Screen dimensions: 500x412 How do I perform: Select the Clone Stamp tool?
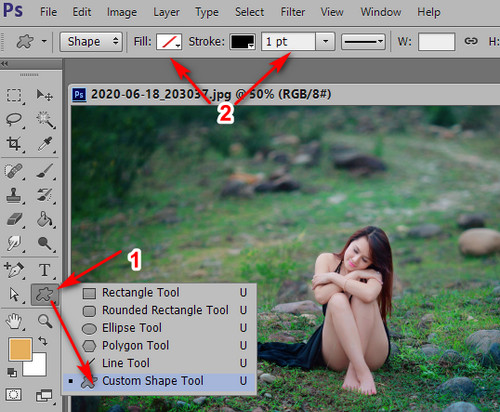point(14,196)
